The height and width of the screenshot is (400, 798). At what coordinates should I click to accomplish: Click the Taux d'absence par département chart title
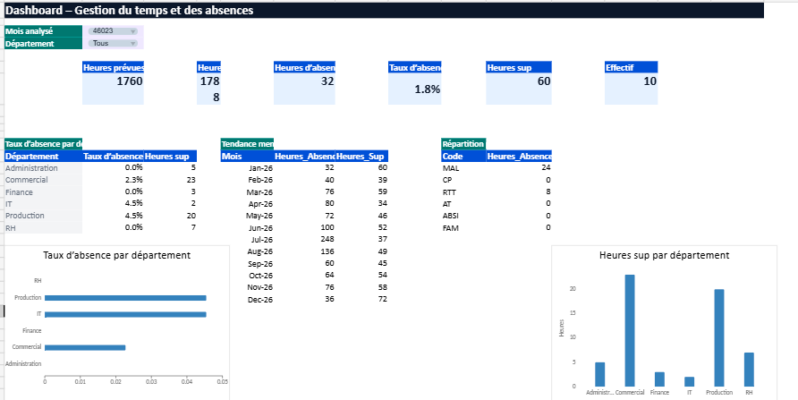pyautogui.click(x=117, y=255)
